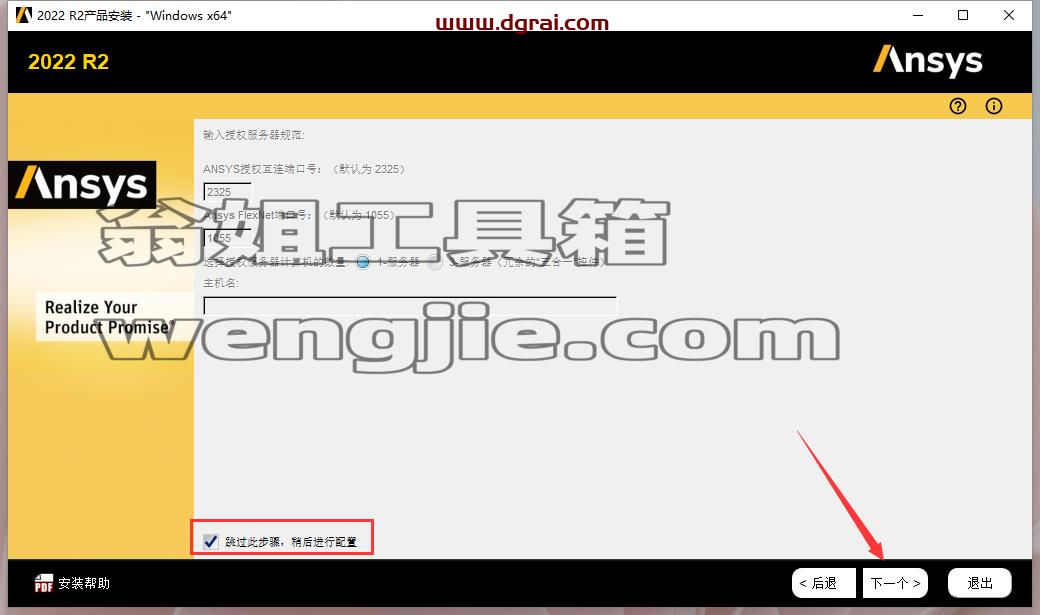Click the hostname input field
Screen dimensions: 1040x615
click(410, 305)
